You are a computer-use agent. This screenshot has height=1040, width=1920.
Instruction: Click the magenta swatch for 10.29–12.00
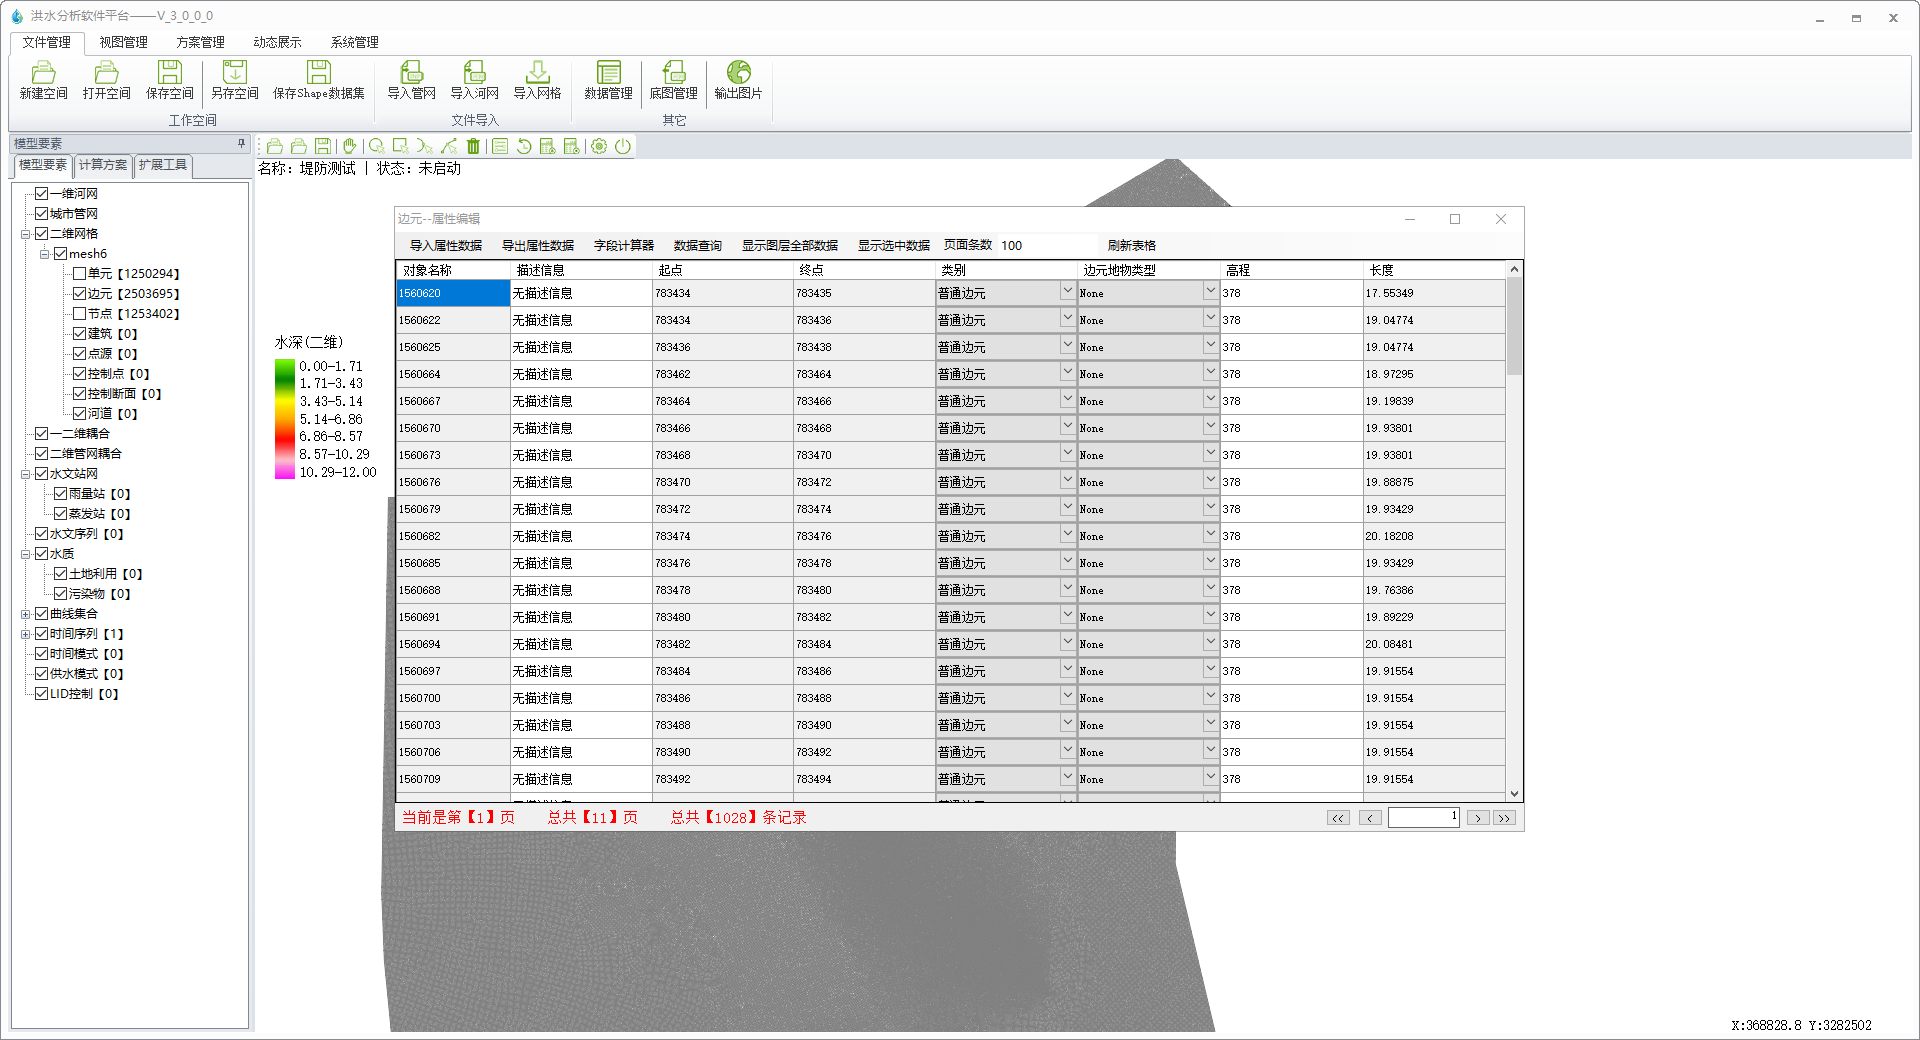point(285,472)
